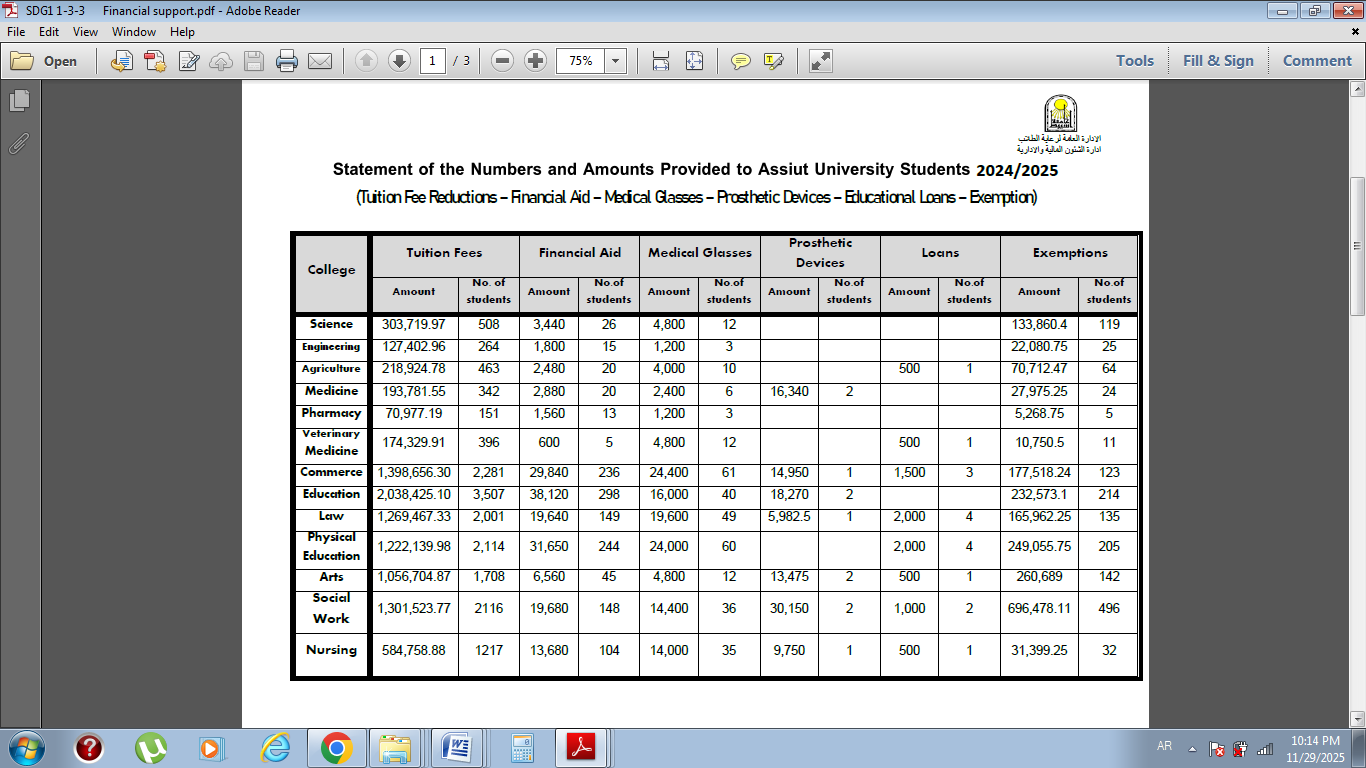Click the vertical scrollbar thumb
Screen dimensions: 1366x768
click(1357, 245)
